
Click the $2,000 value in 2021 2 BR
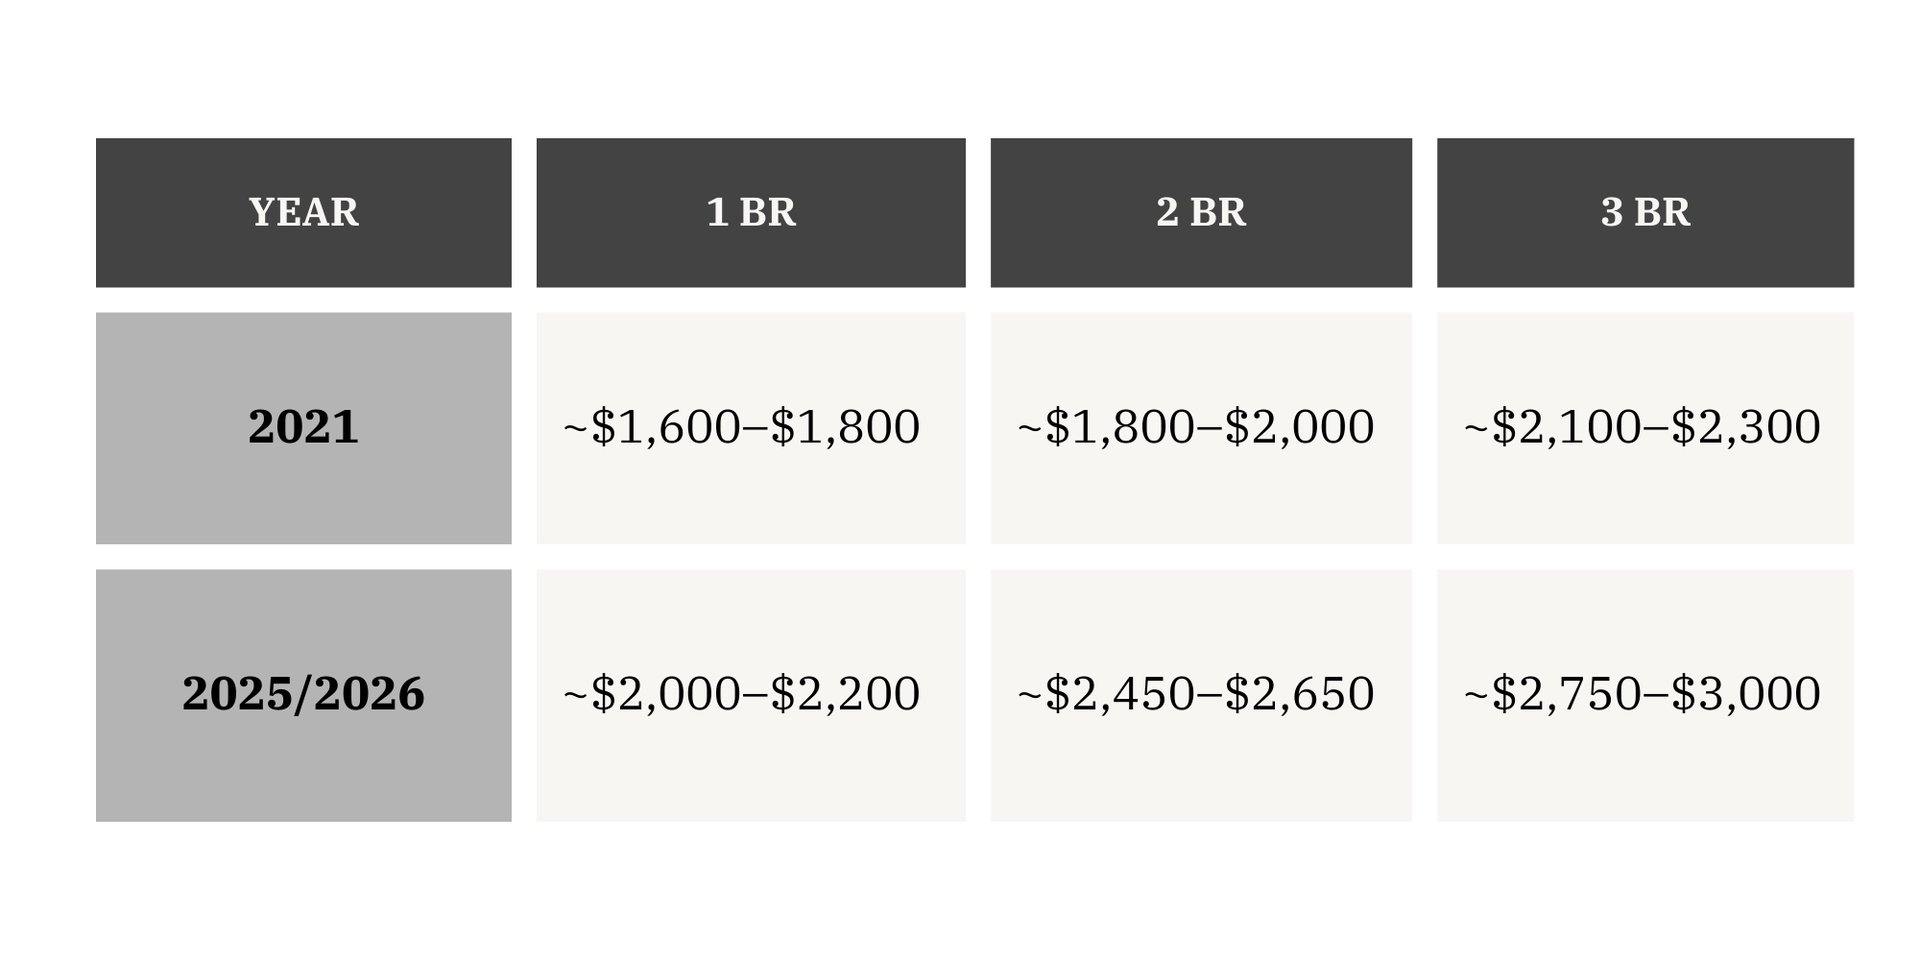pyautogui.click(x=1299, y=427)
